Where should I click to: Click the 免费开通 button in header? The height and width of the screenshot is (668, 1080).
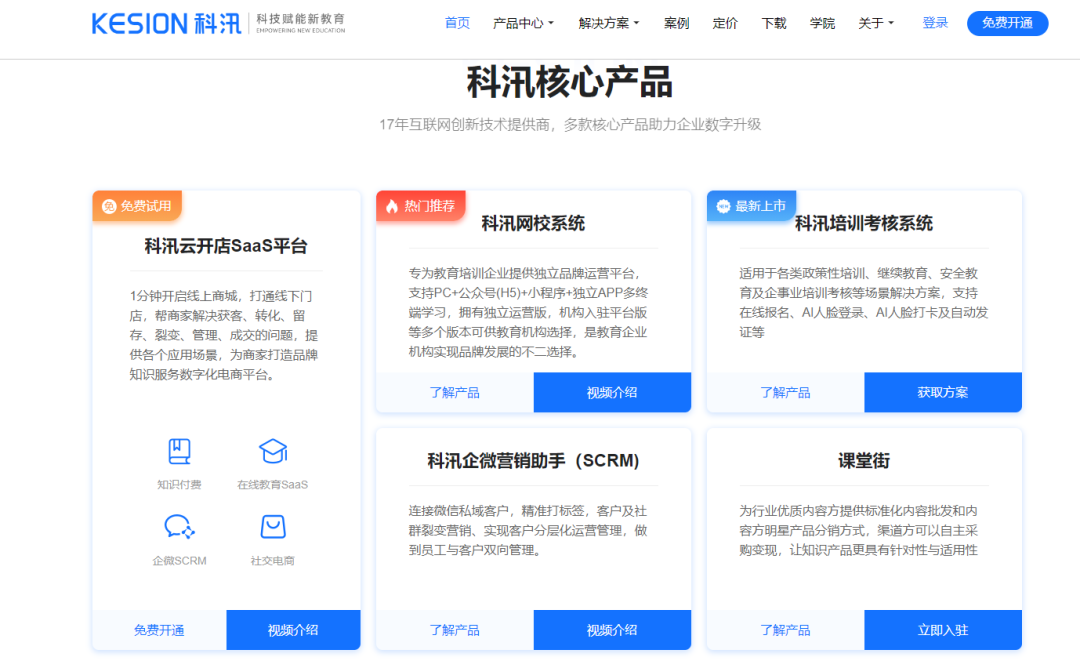[1008, 23]
